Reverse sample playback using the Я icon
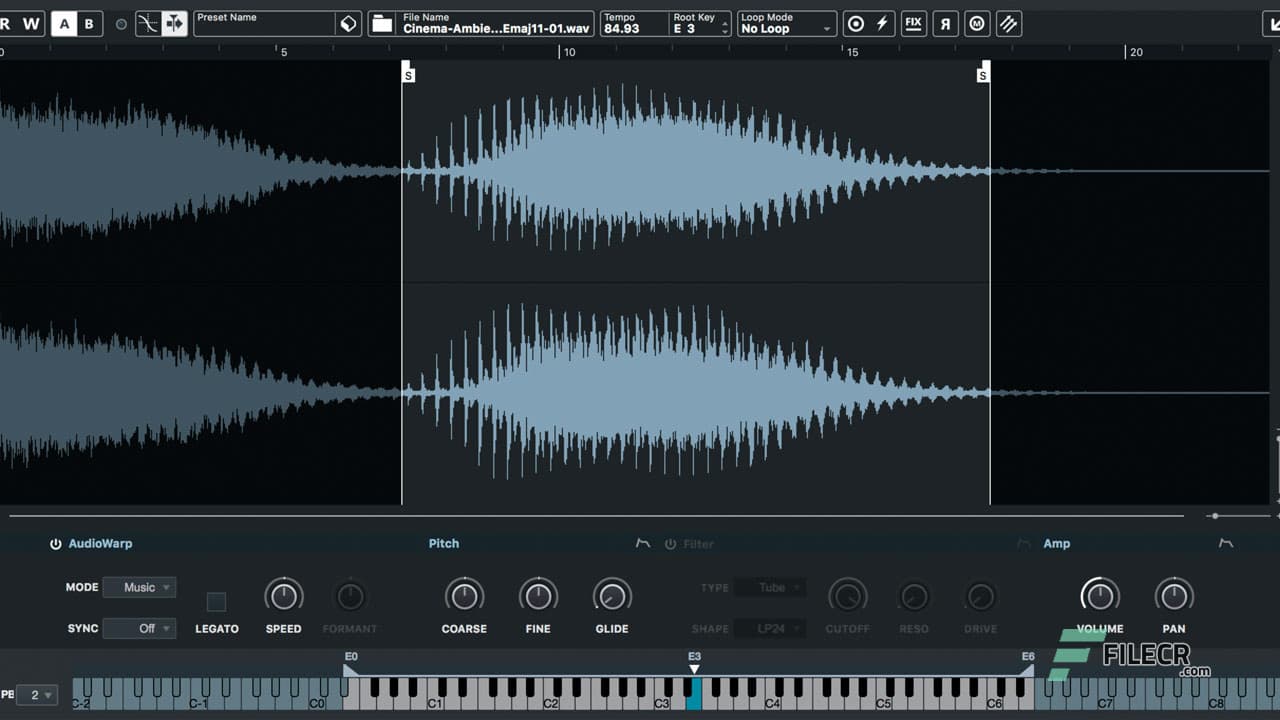Viewport: 1280px width, 720px height. click(x=945, y=23)
